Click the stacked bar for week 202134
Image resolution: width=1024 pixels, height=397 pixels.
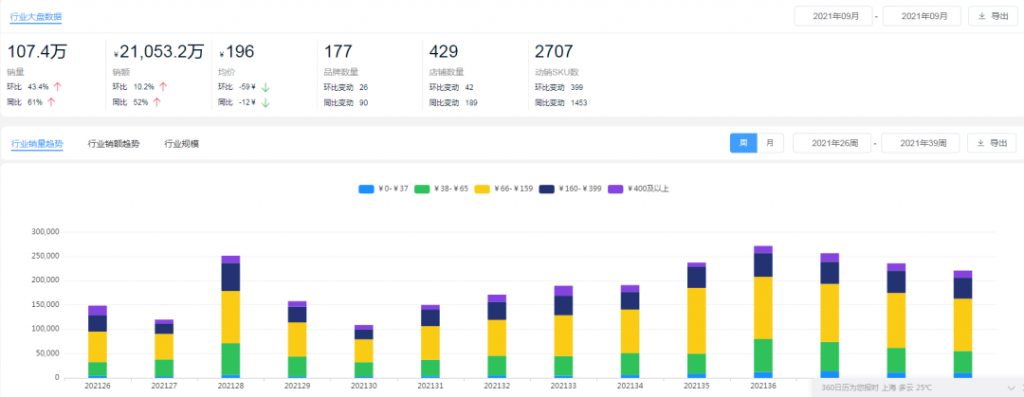click(630, 332)
